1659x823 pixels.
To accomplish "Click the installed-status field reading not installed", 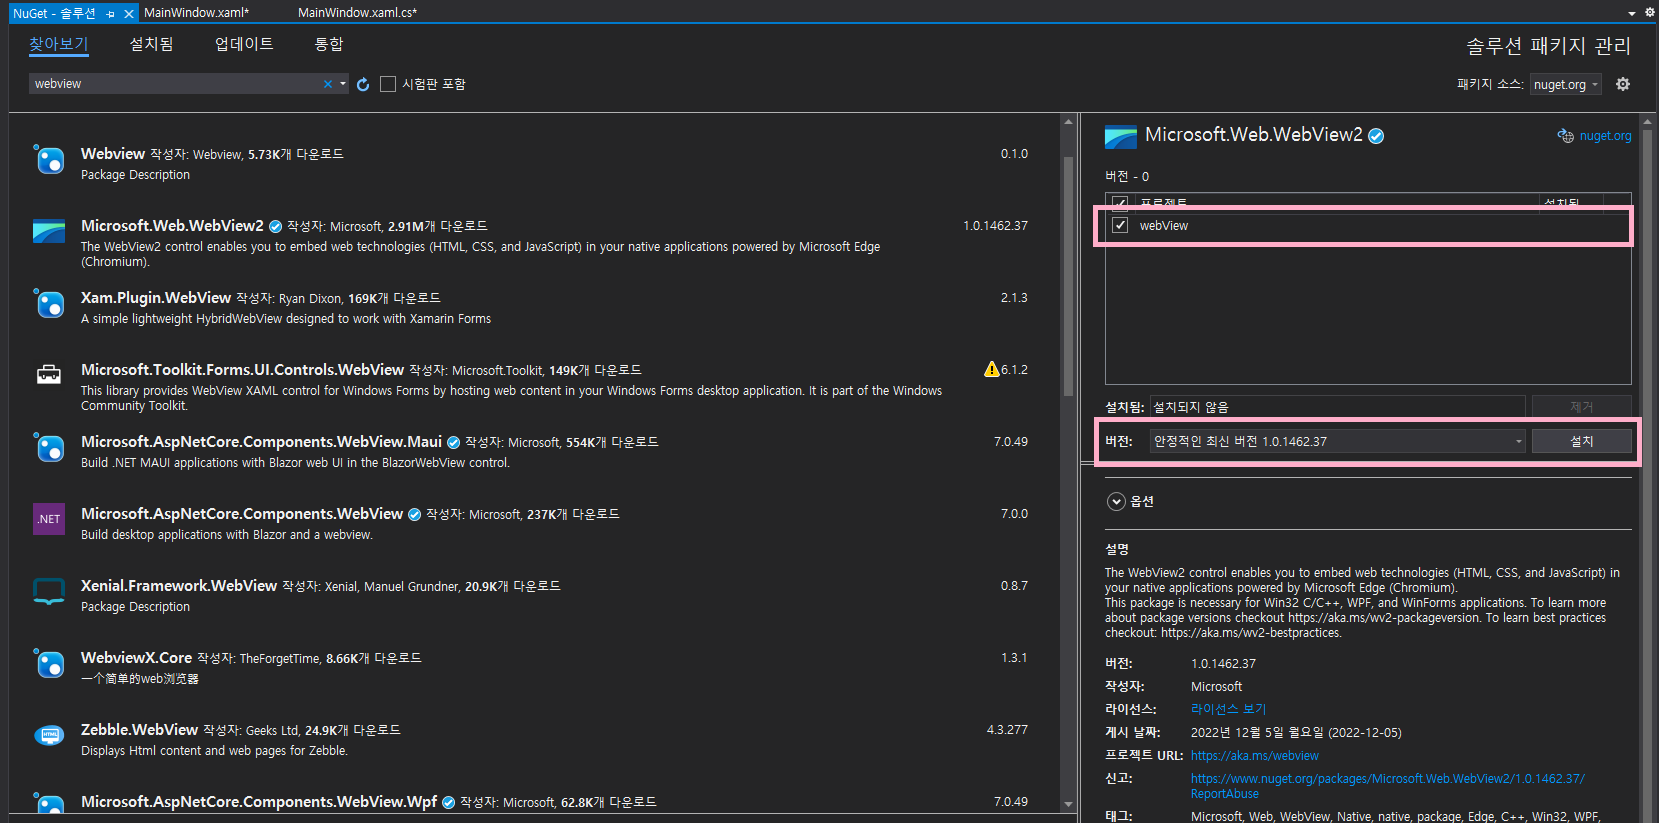I will pyautogui.click(x=1337, y=407).
